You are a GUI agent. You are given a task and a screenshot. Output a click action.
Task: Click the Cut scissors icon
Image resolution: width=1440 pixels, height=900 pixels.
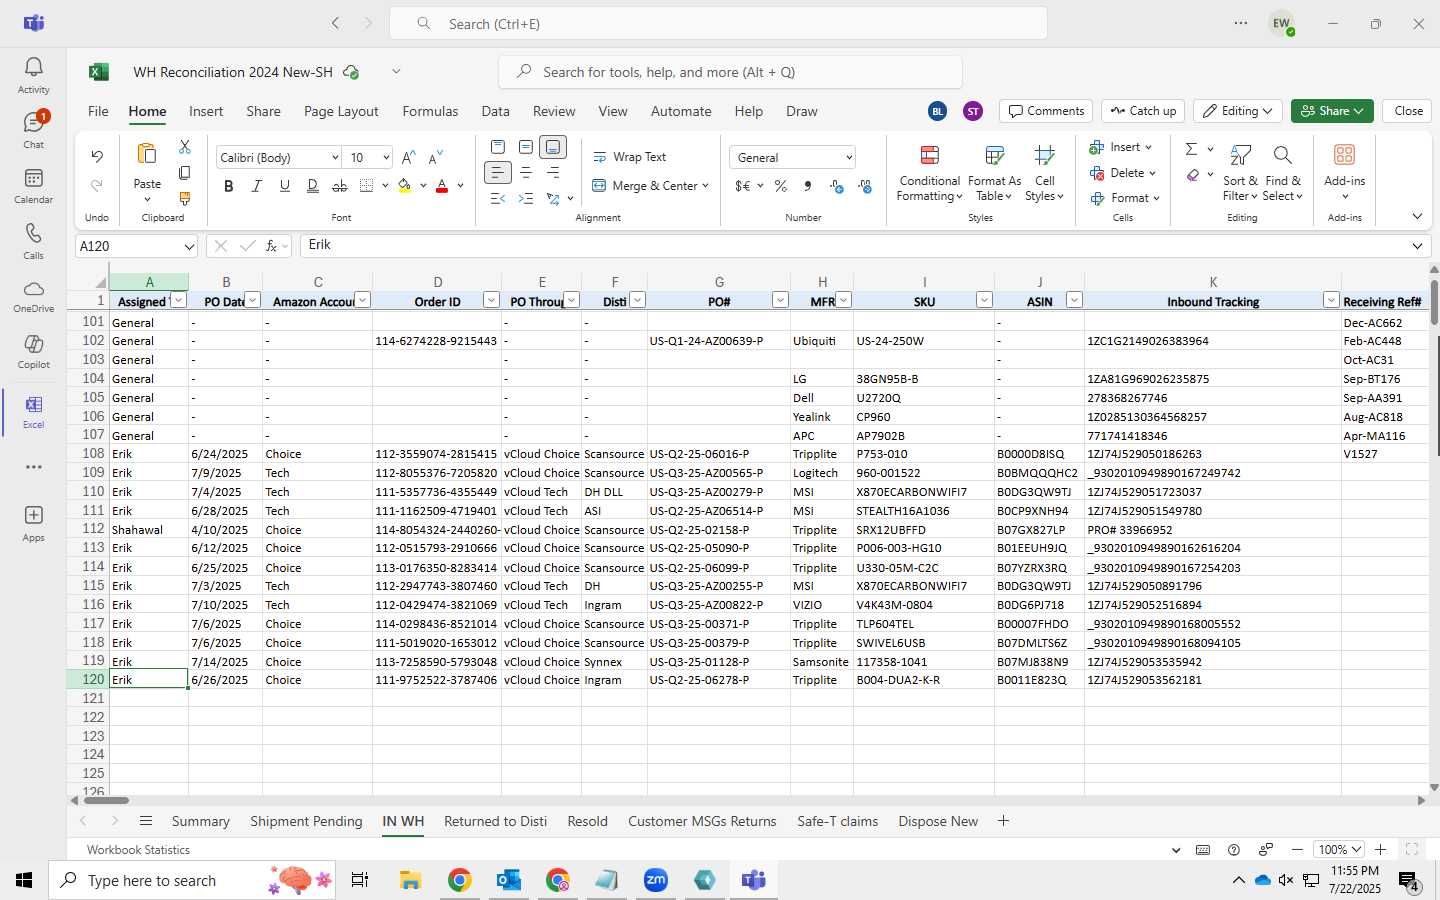click(x=185, y=147)
